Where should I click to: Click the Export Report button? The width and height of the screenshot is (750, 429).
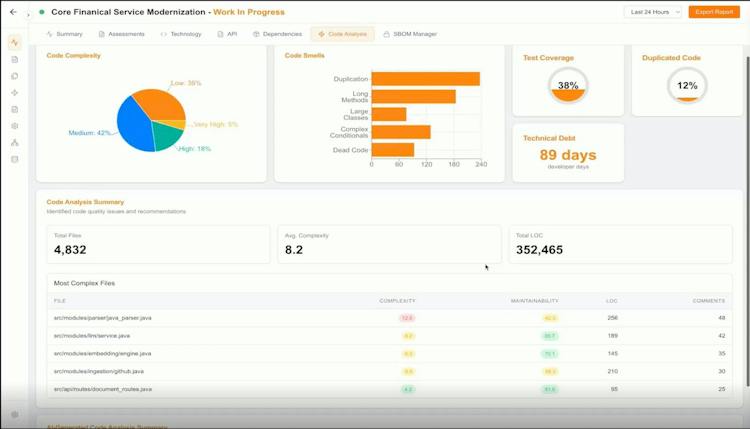click(x=714, y=12)
